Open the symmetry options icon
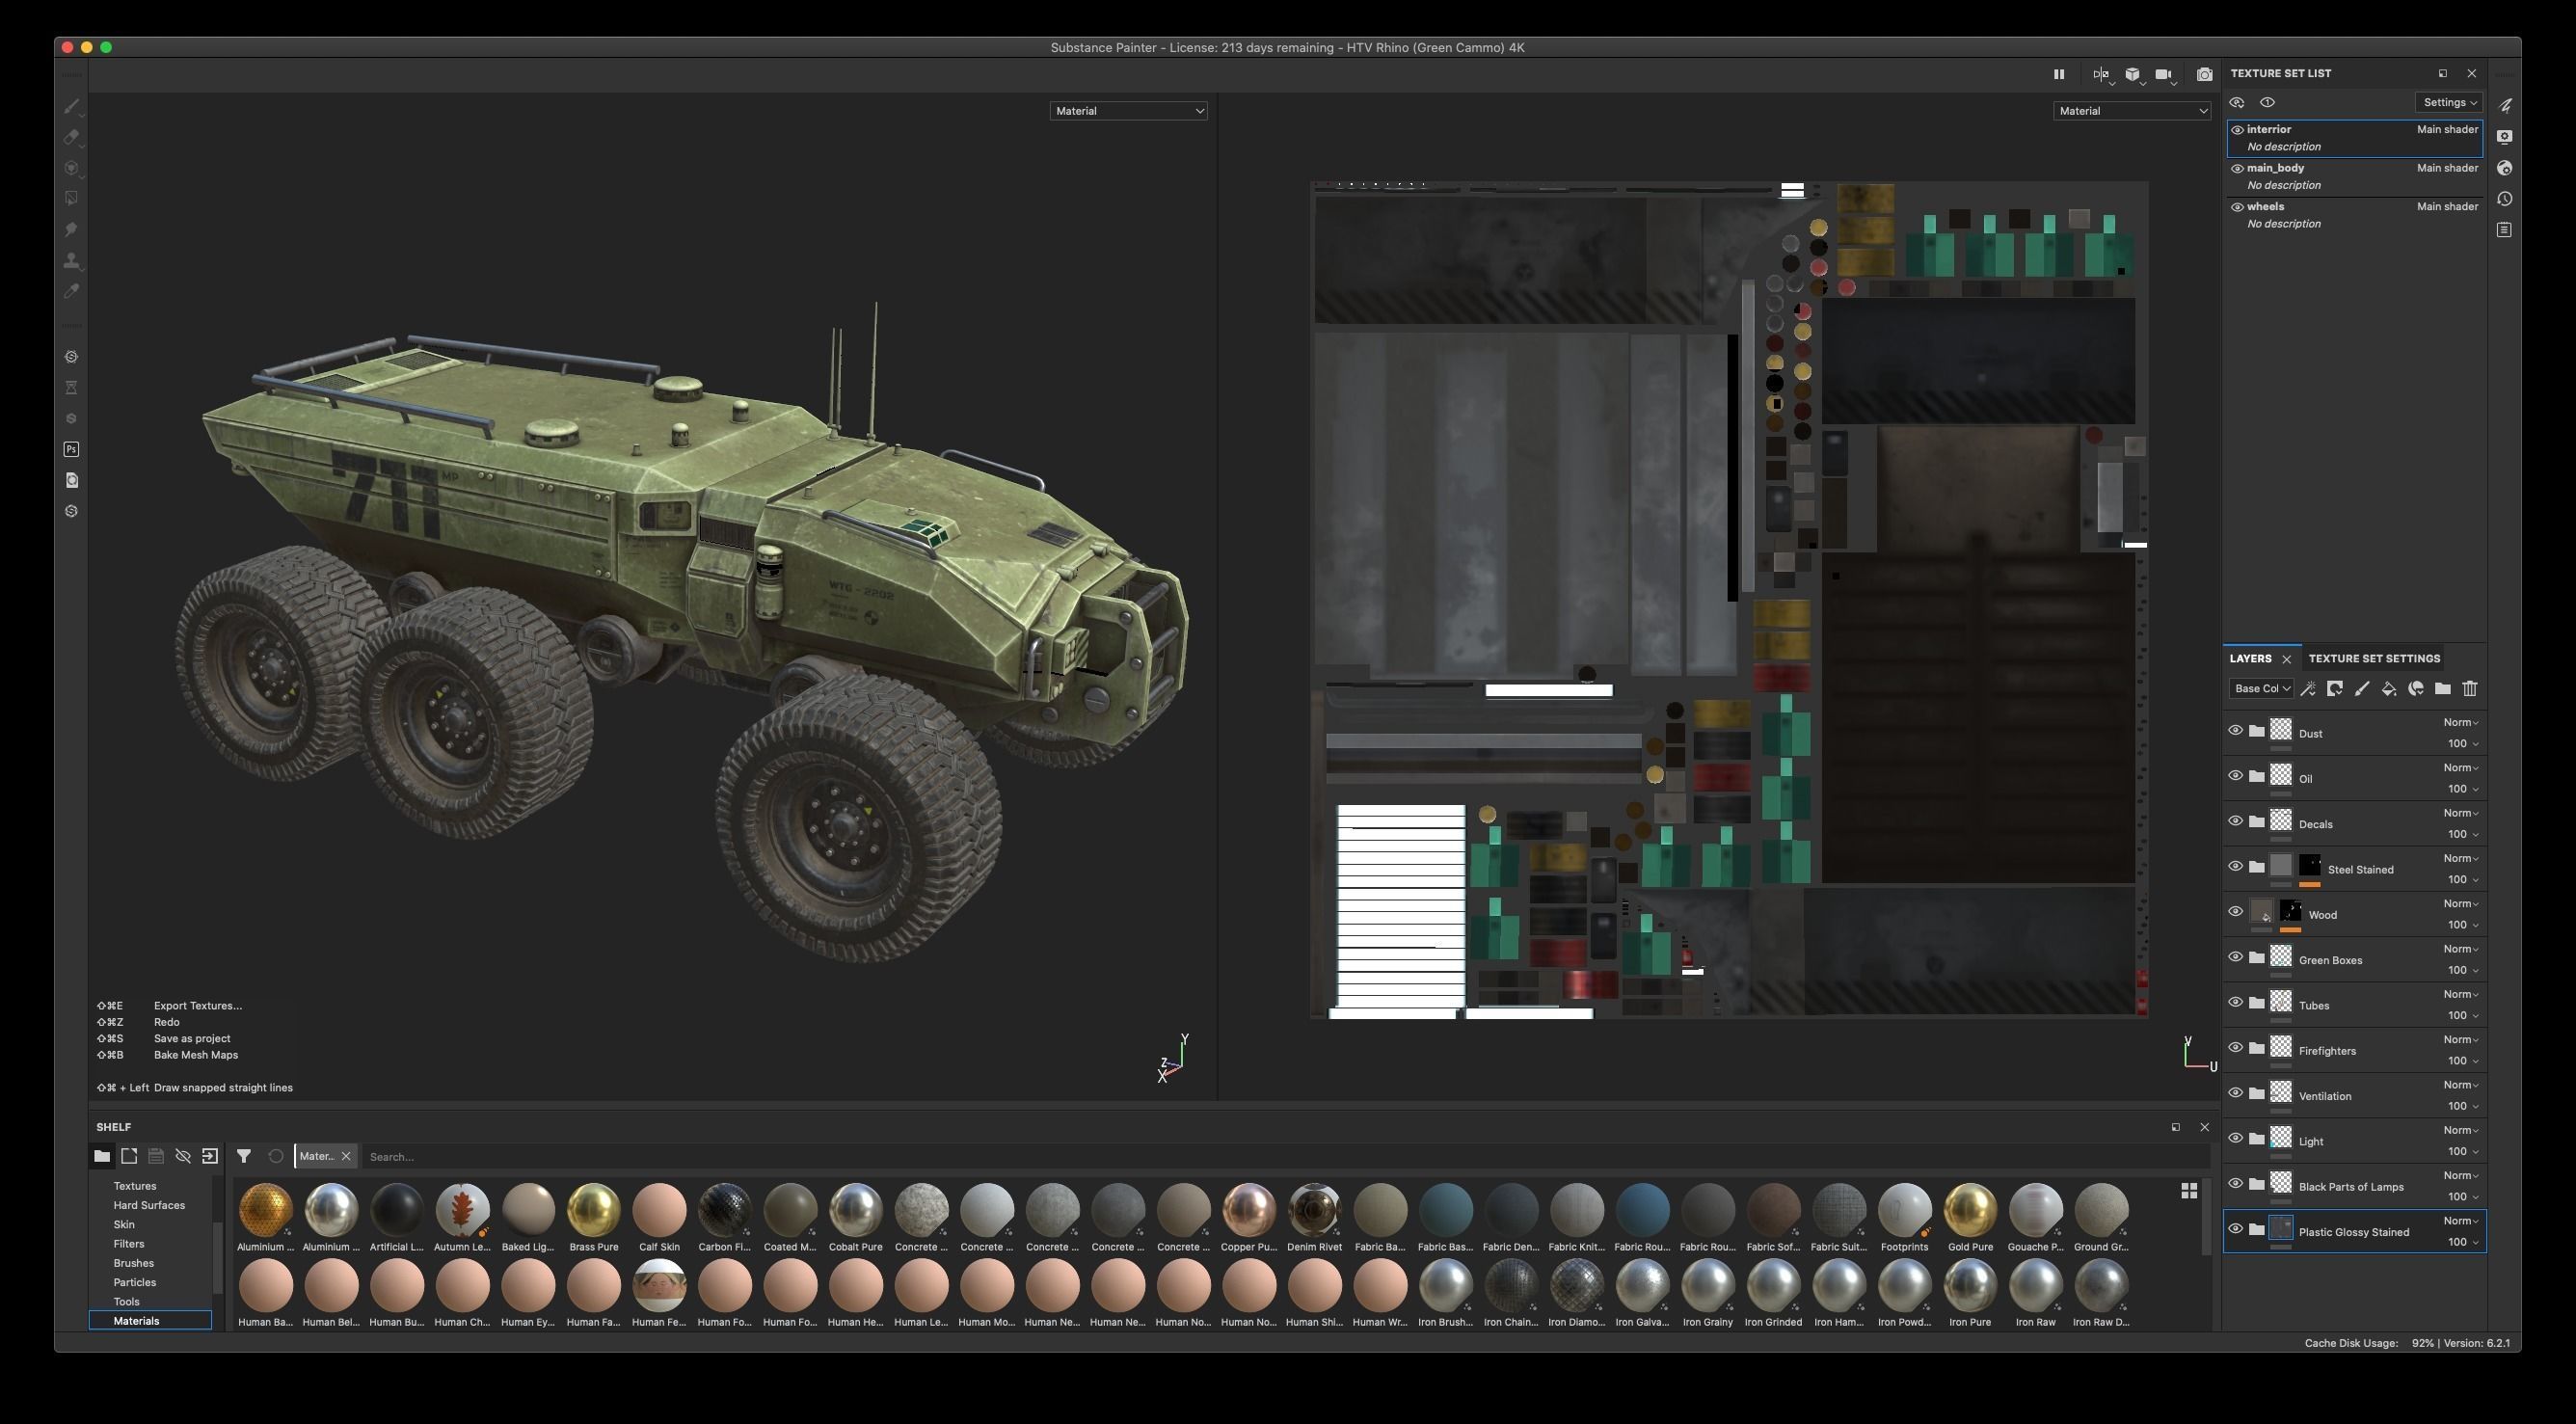 click(2101, 74)
